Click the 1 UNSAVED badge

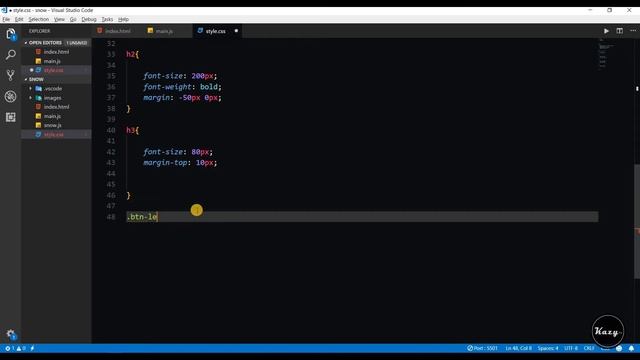click(x=77, y=42)
